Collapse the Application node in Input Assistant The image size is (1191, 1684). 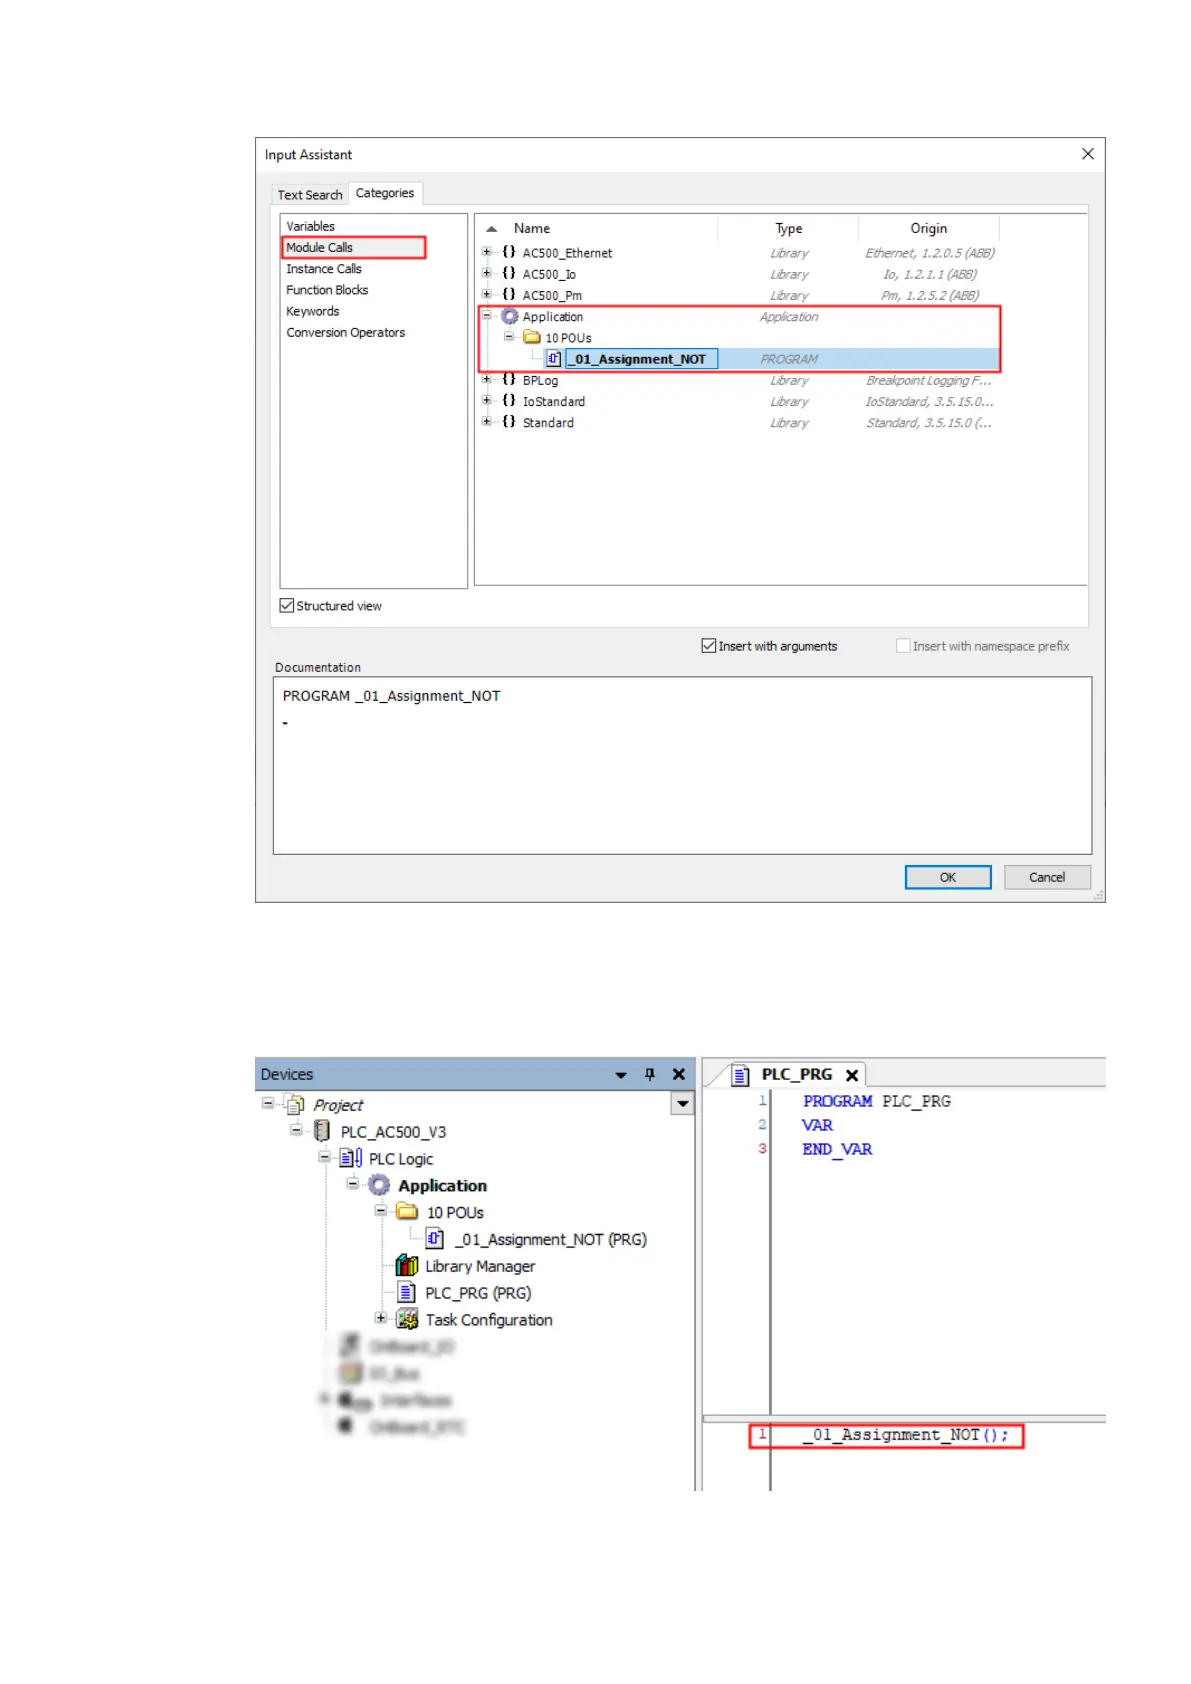click(x=487, y=316)
